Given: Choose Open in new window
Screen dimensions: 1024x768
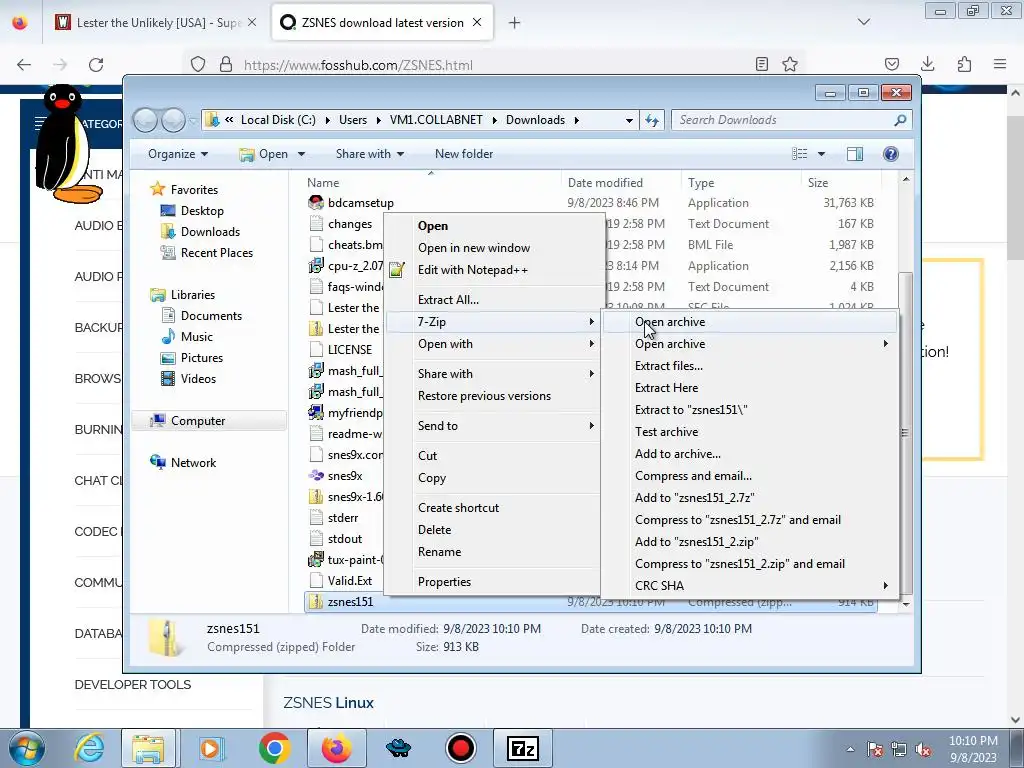Looking at the screenshot, I should point(474,248).
